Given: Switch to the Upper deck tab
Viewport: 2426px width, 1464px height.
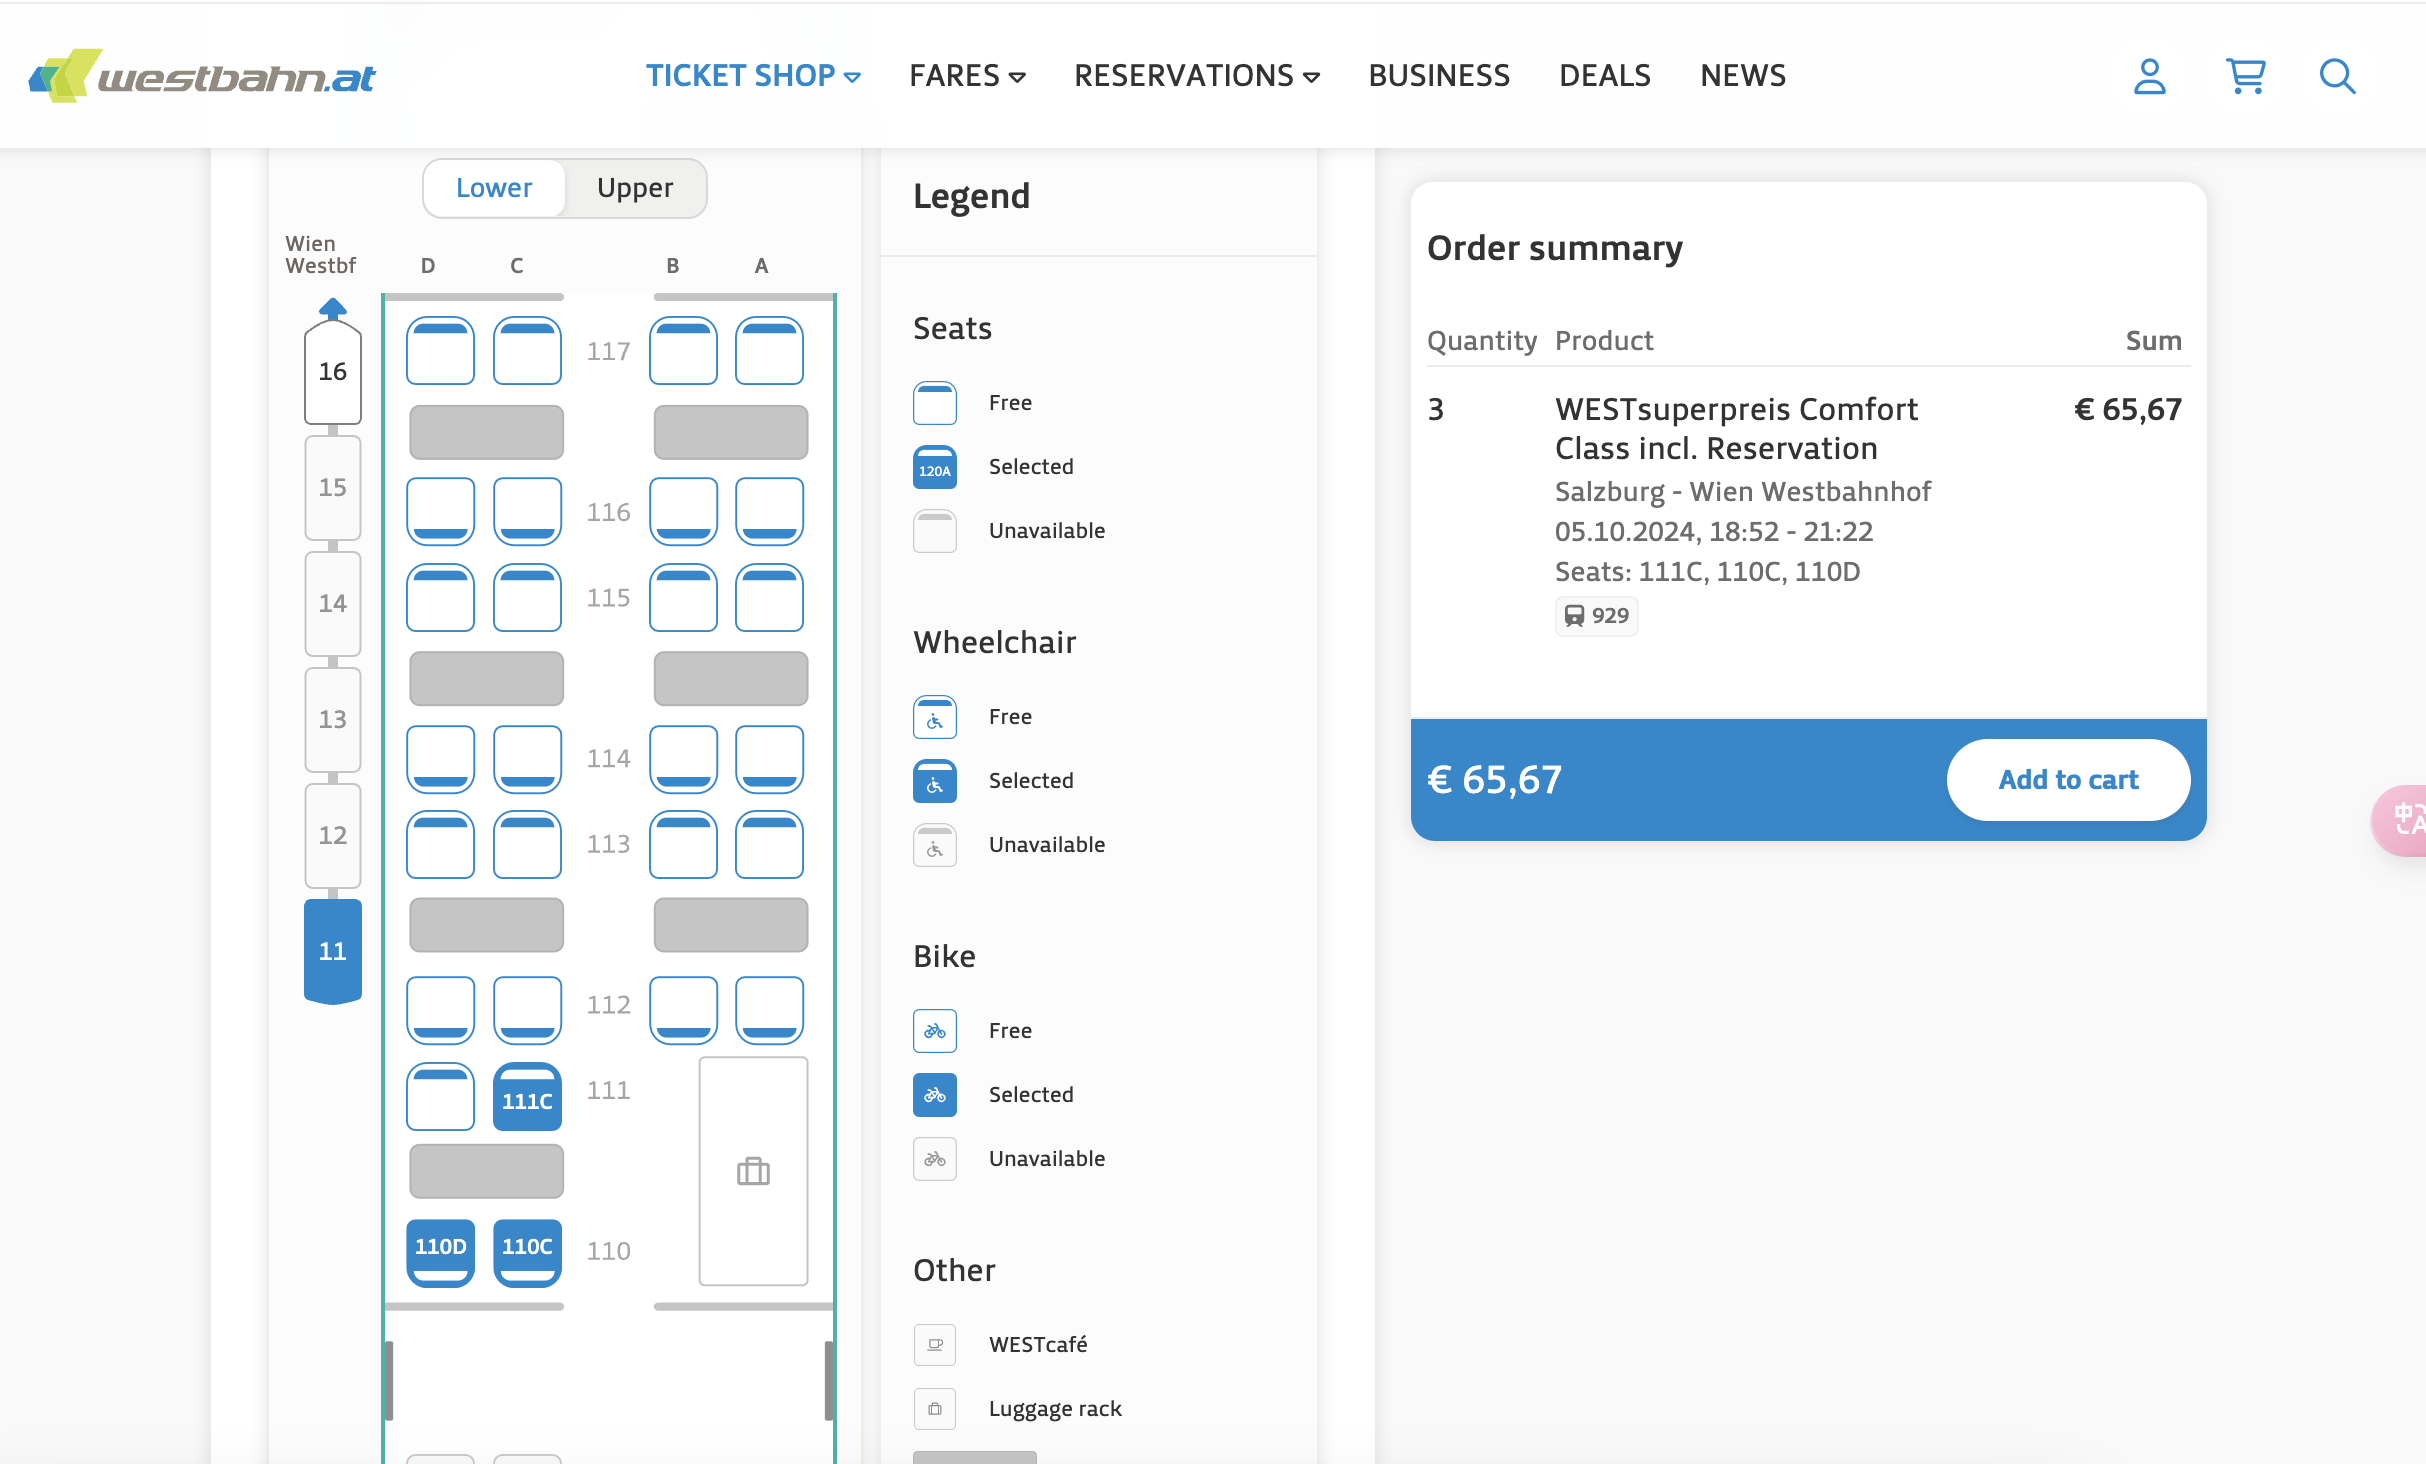Looking at the screenshot, I should 635,188.
